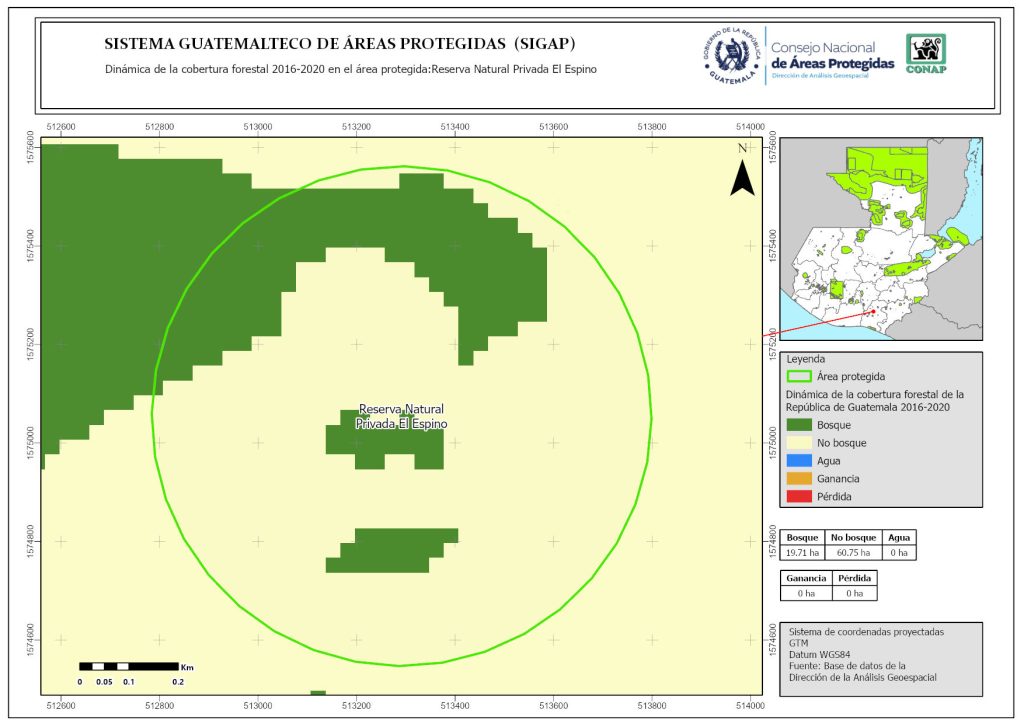Click the 19.71 ha Bosque table cell
The height and width of the screenshot is (724, 1024).
802,552
